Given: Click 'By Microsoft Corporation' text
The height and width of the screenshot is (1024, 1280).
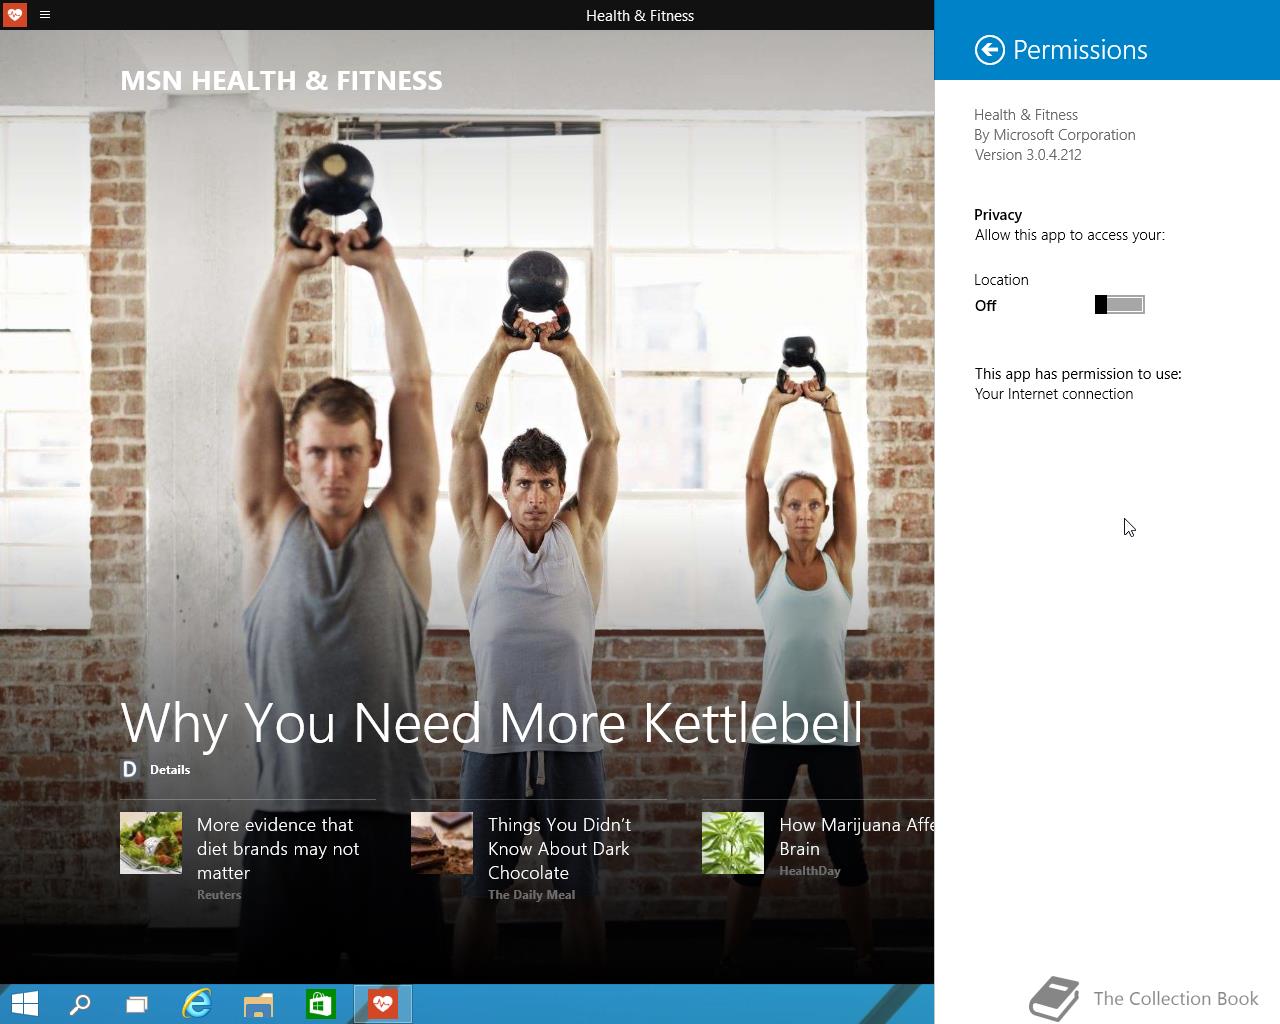Looking at the screenshot, I should point(1055,135).
